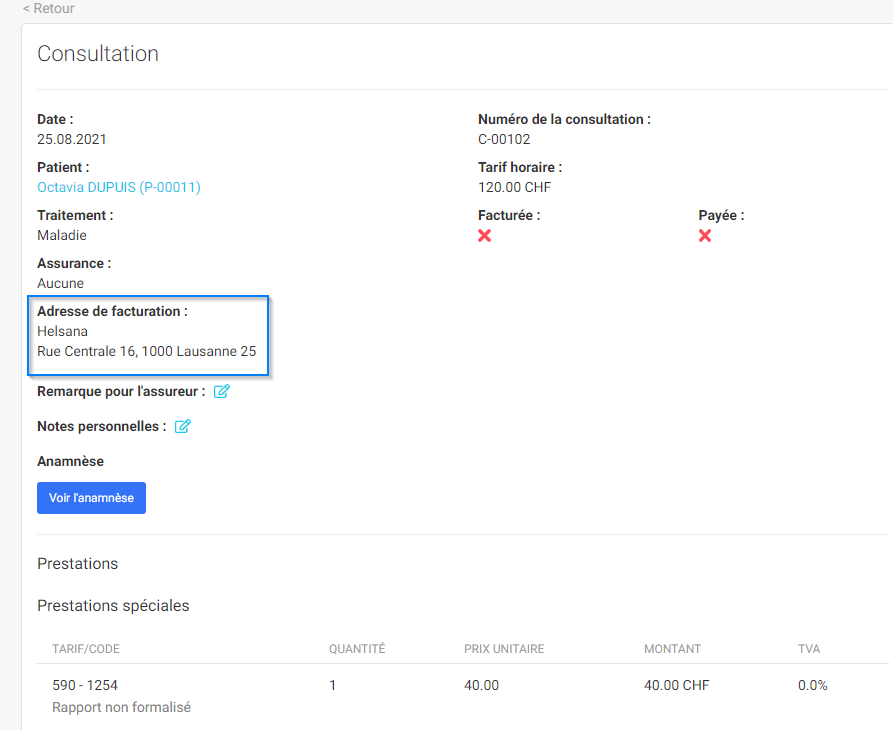Click the MONTANT column header
The image size is (893, 730).
tap(673, 649)
